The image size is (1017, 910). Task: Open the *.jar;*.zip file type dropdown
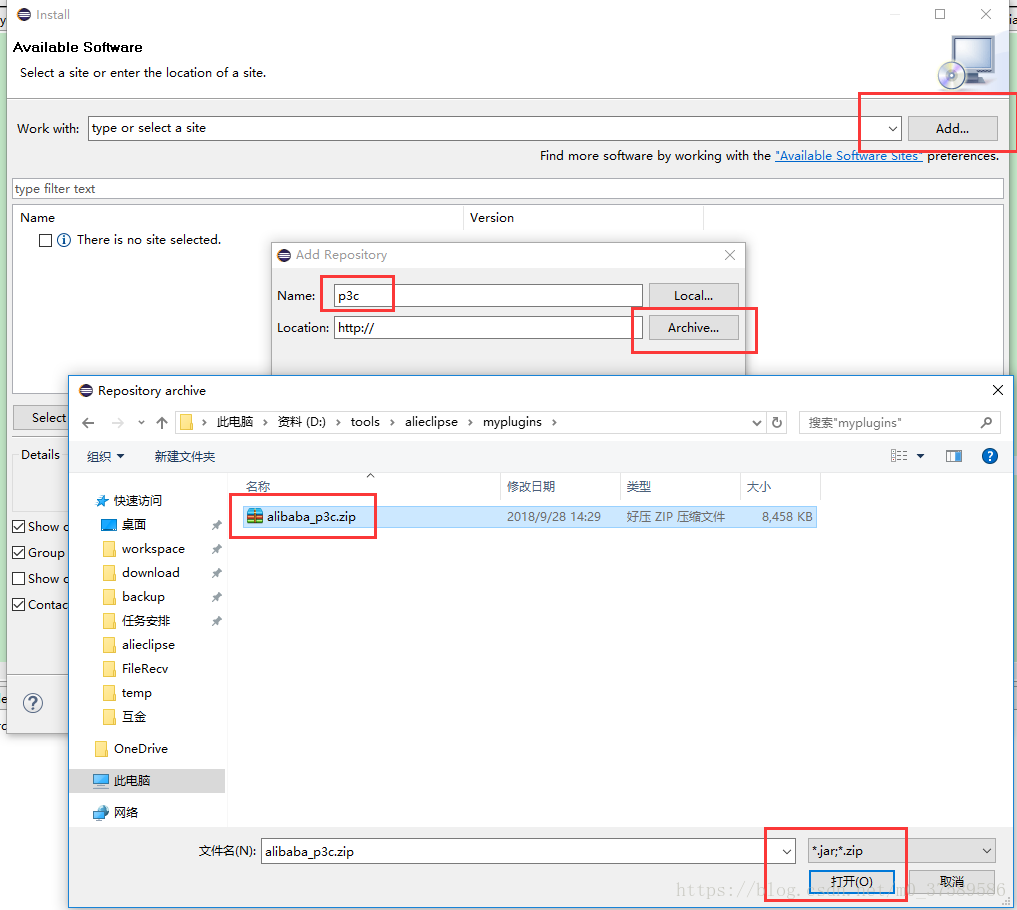(902, 851)
